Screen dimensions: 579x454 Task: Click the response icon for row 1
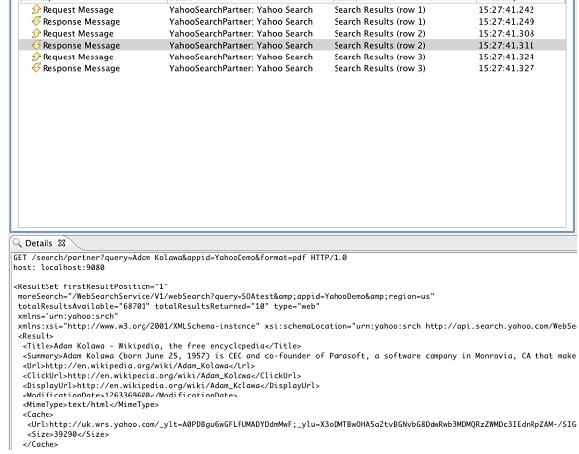click(36, 21)
